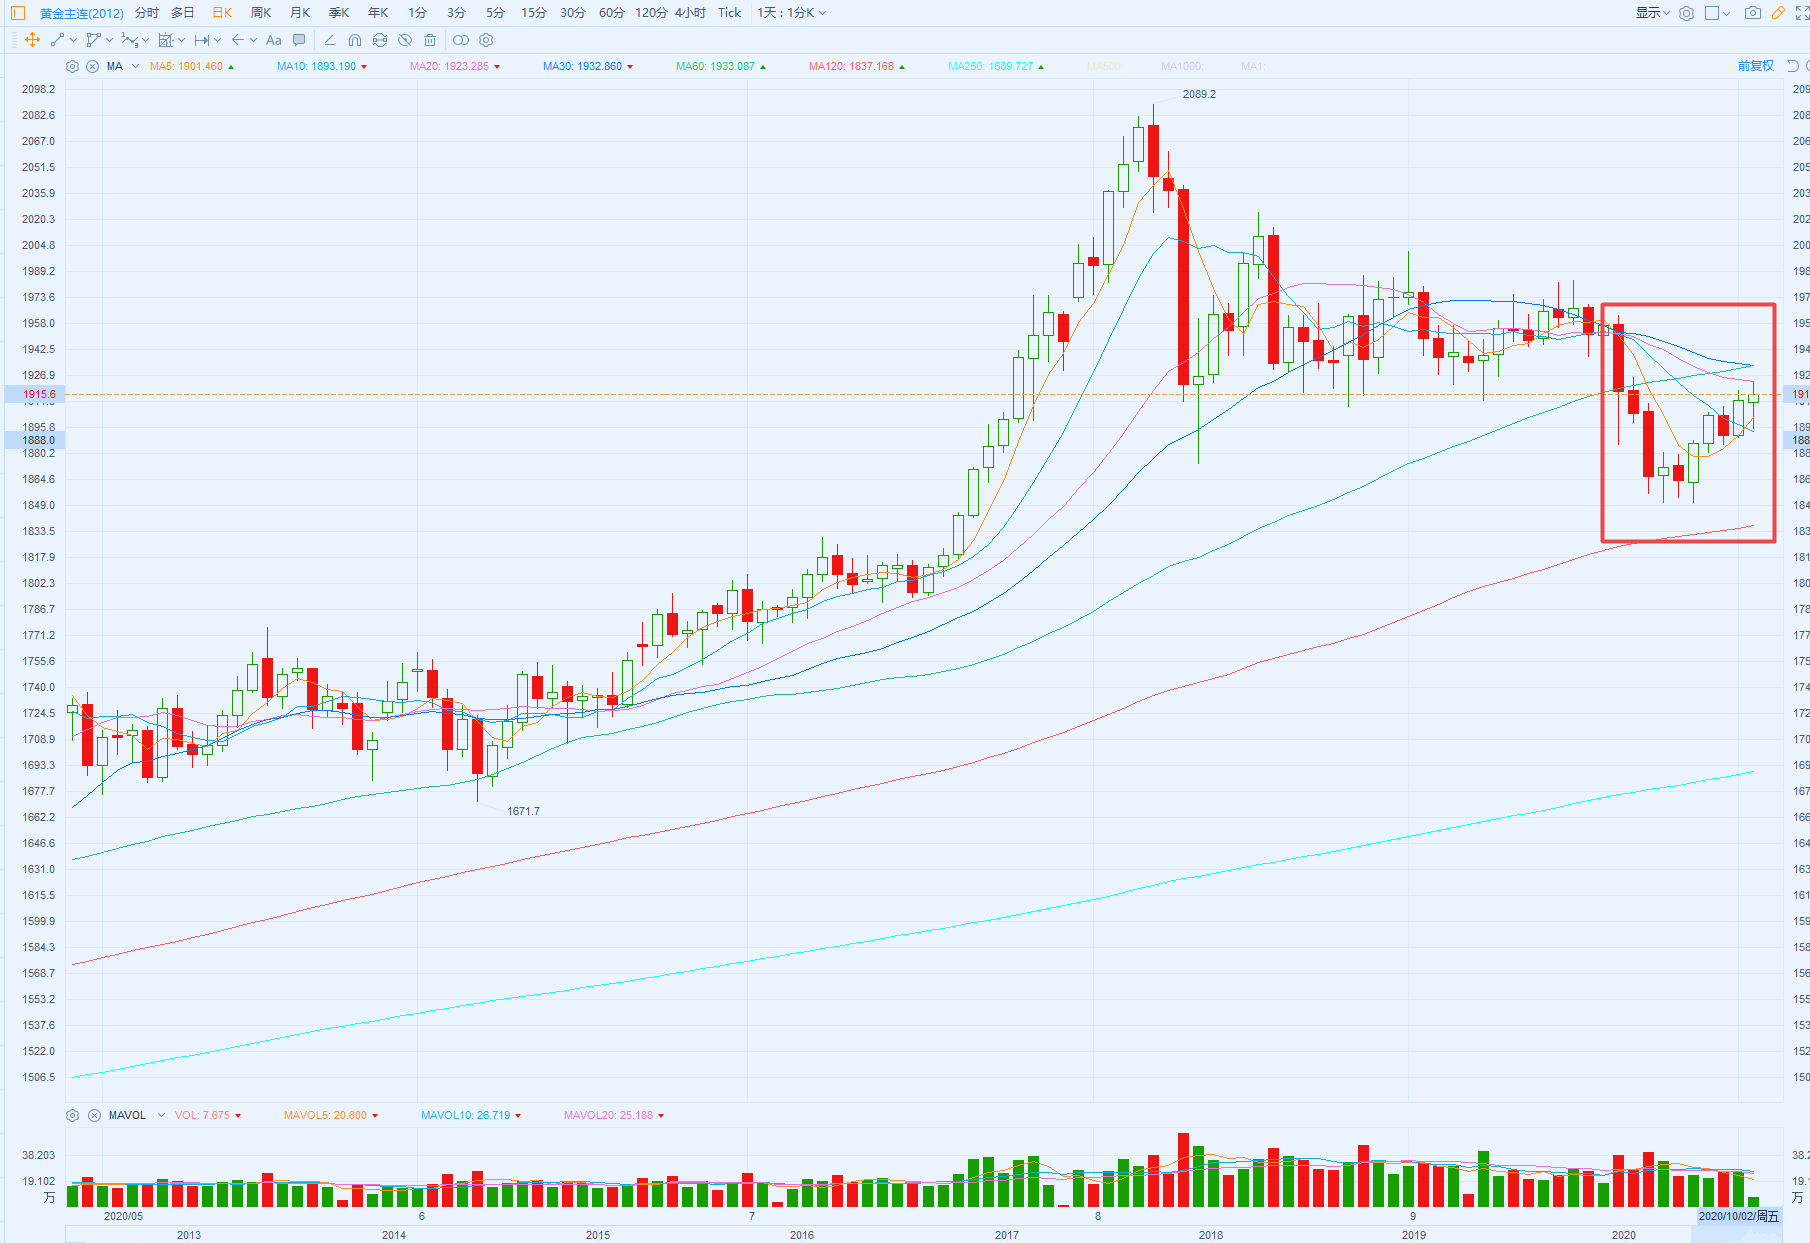Select the wave pattern drawing tool
Viewport: 1810px width, 1243px height.
pyautogui.click(x=129, y=40)
